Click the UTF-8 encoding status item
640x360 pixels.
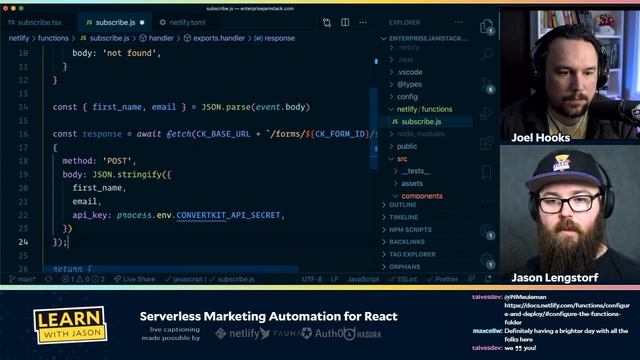[312, 279]
